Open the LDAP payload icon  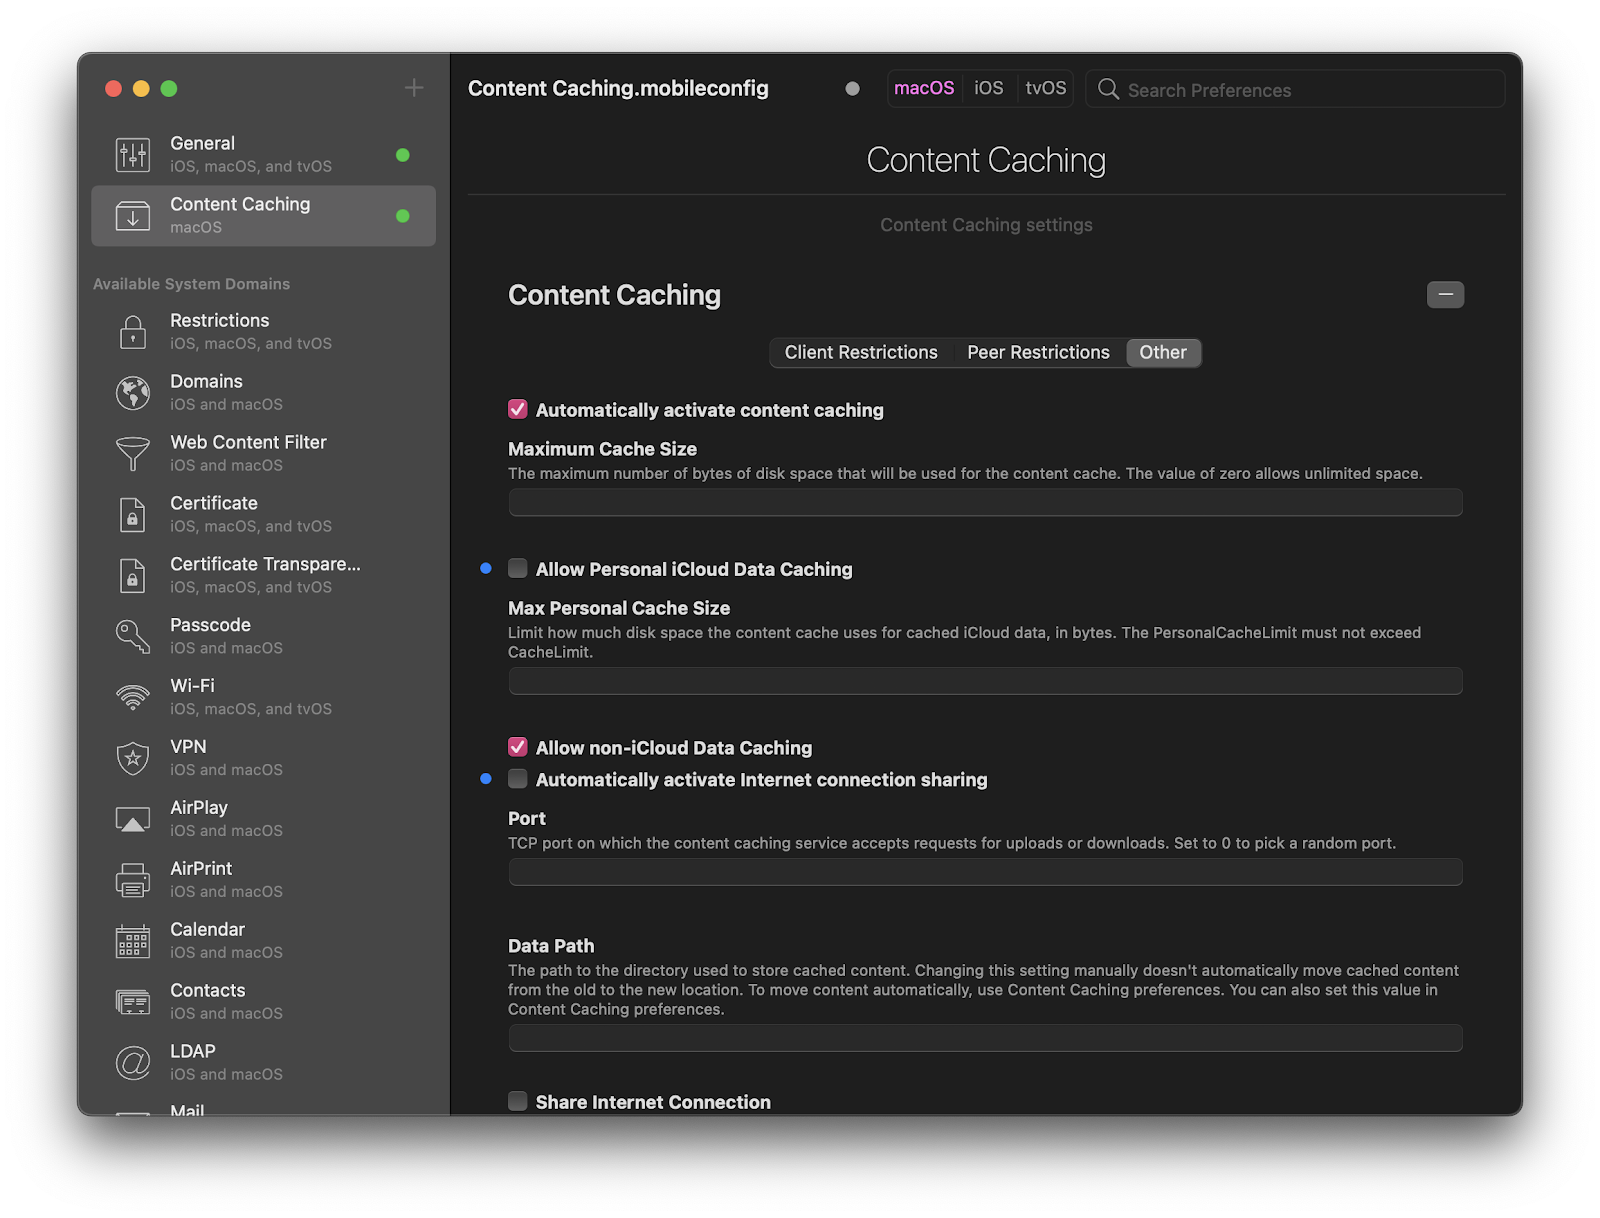click(x=132, y=1063)
